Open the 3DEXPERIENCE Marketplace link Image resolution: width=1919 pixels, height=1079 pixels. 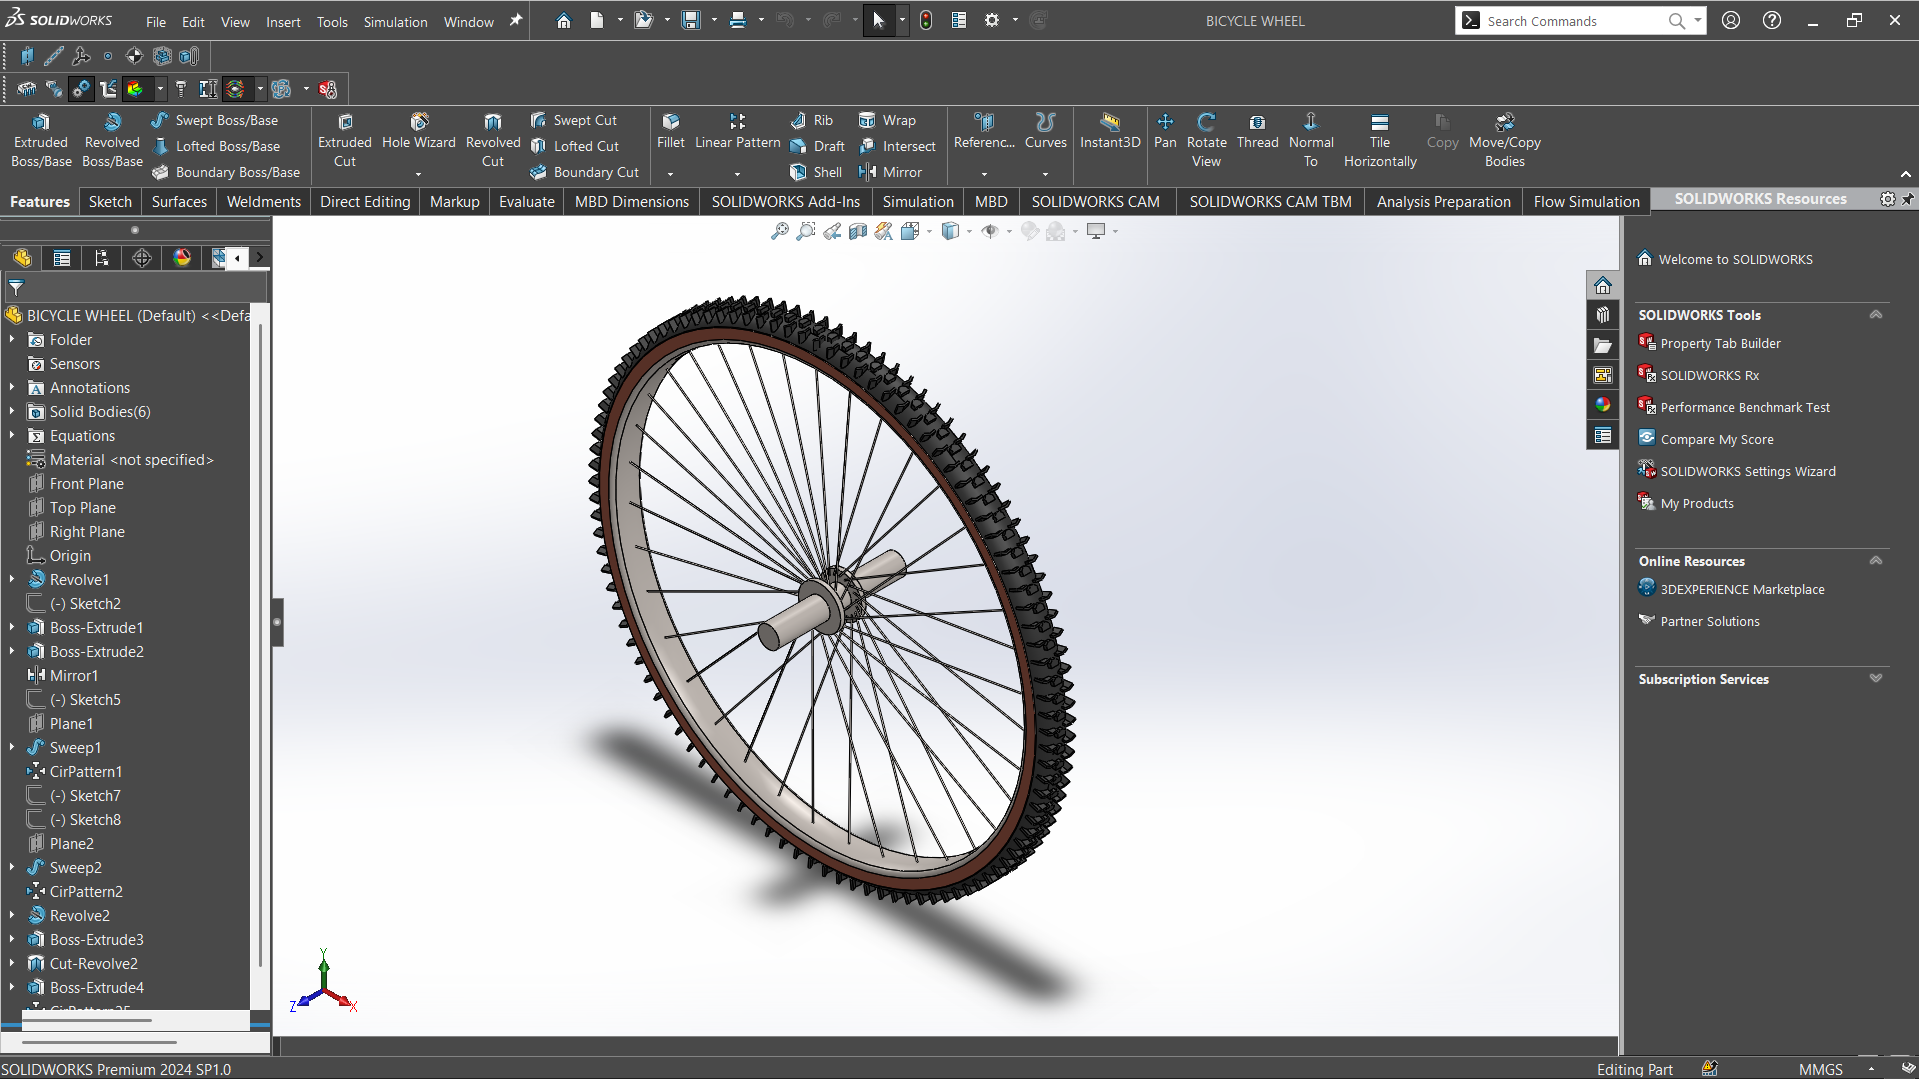click(x=1742, y=590)
